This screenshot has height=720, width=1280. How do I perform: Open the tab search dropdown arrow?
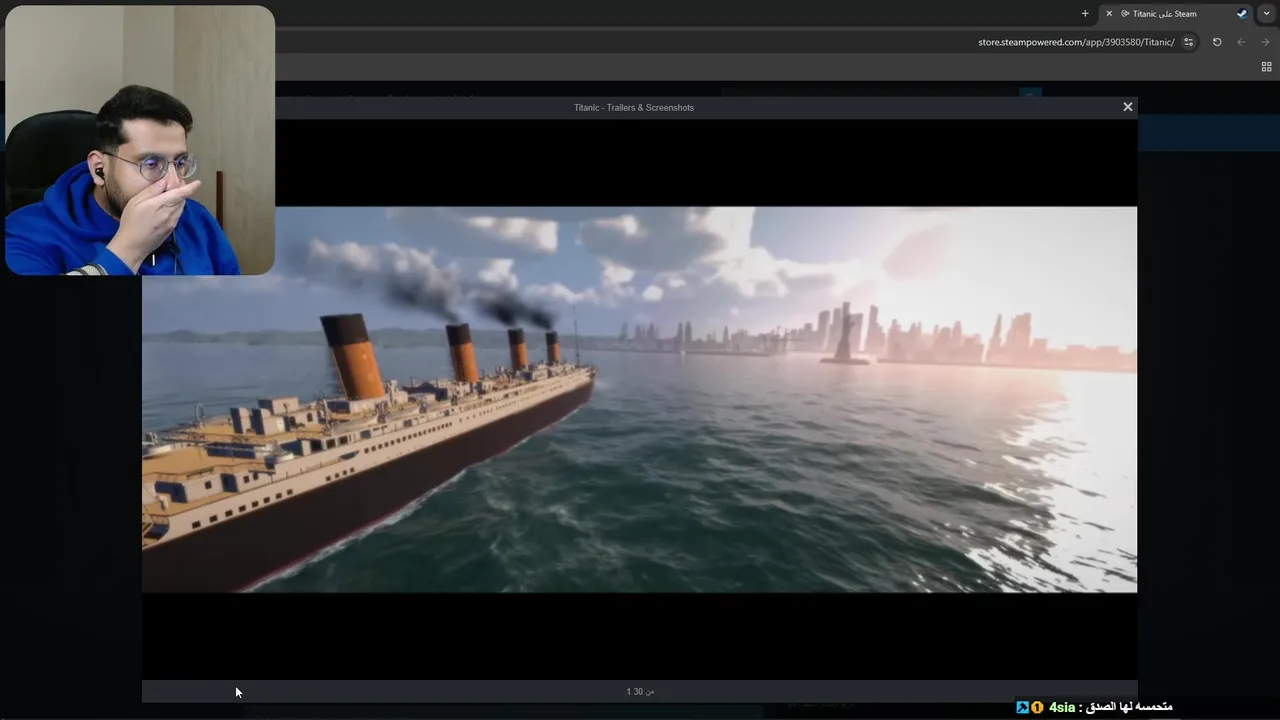(1267, 14)
